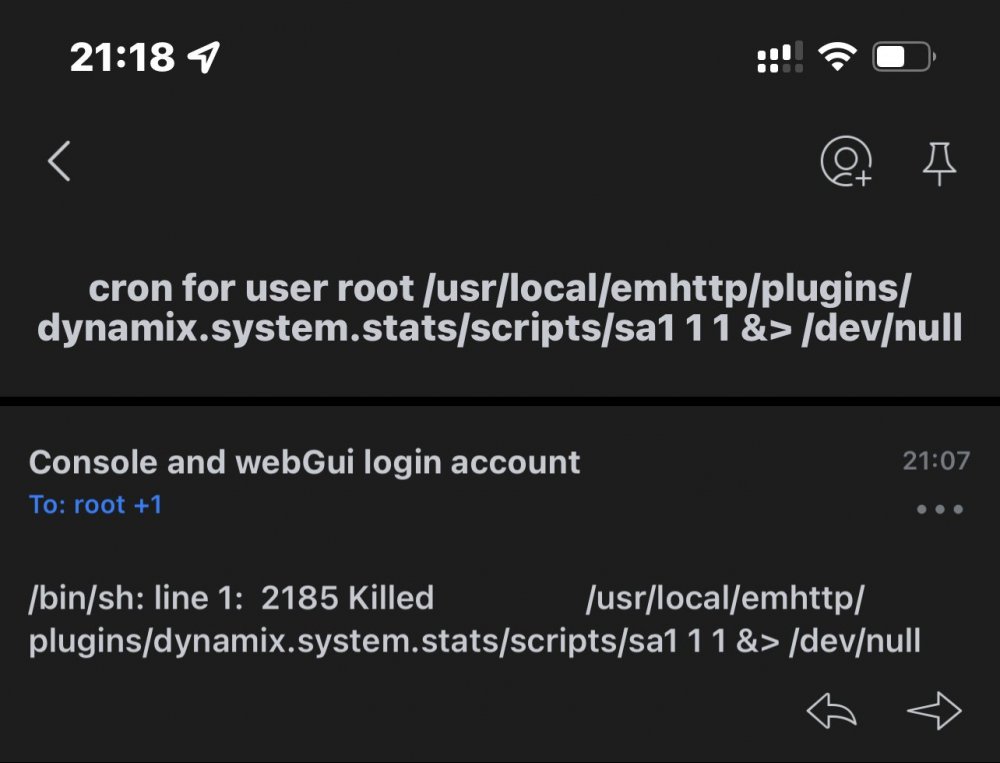
Task: Pin this email with the pushpin icon
Action: click(x=939, y=163)
